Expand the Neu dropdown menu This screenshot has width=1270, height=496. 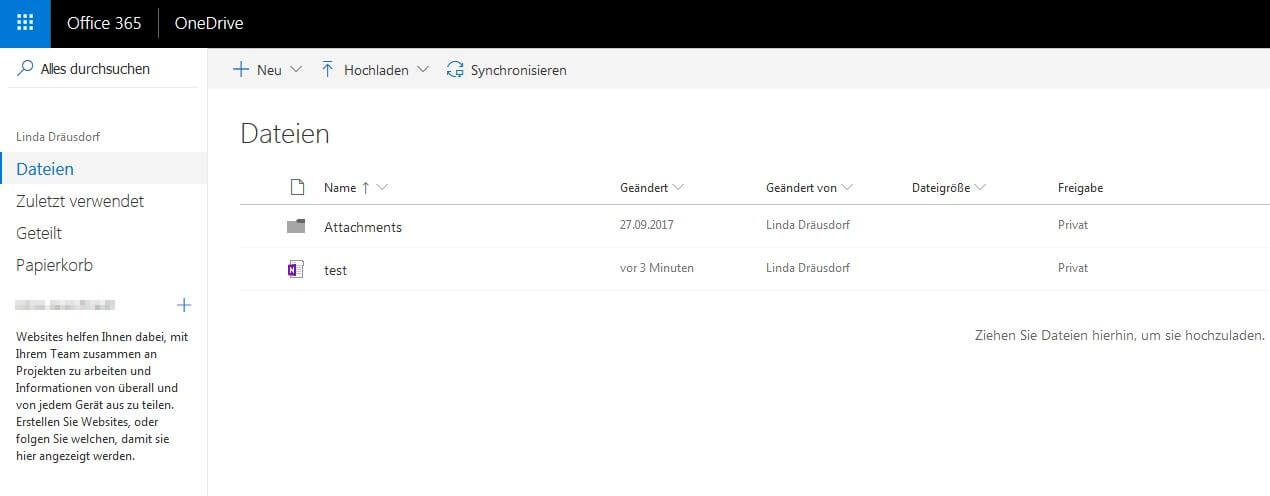click(x=295, y=70)
